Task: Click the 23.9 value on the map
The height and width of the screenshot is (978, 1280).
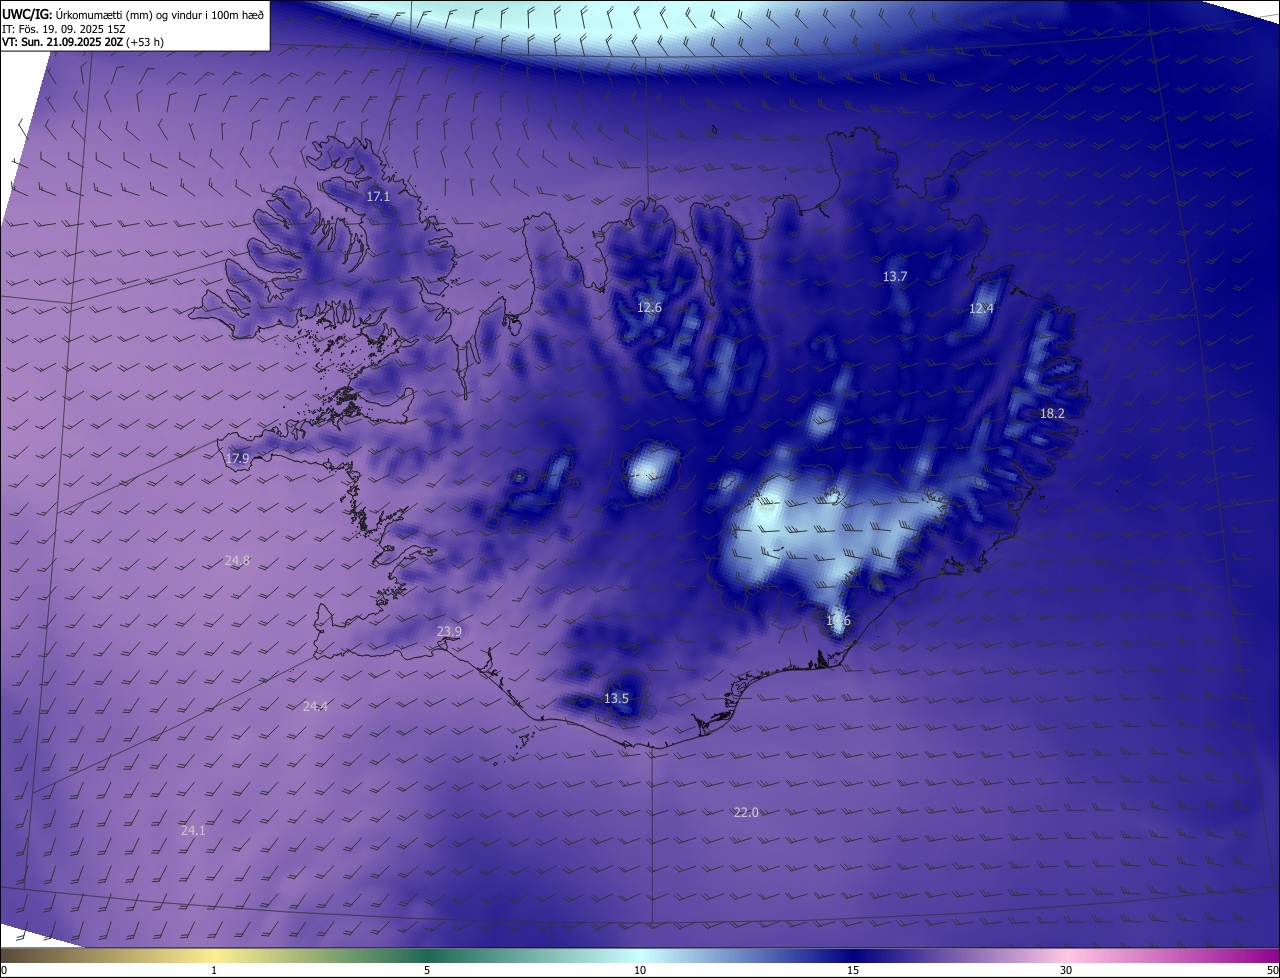Action: pos(449,631)
